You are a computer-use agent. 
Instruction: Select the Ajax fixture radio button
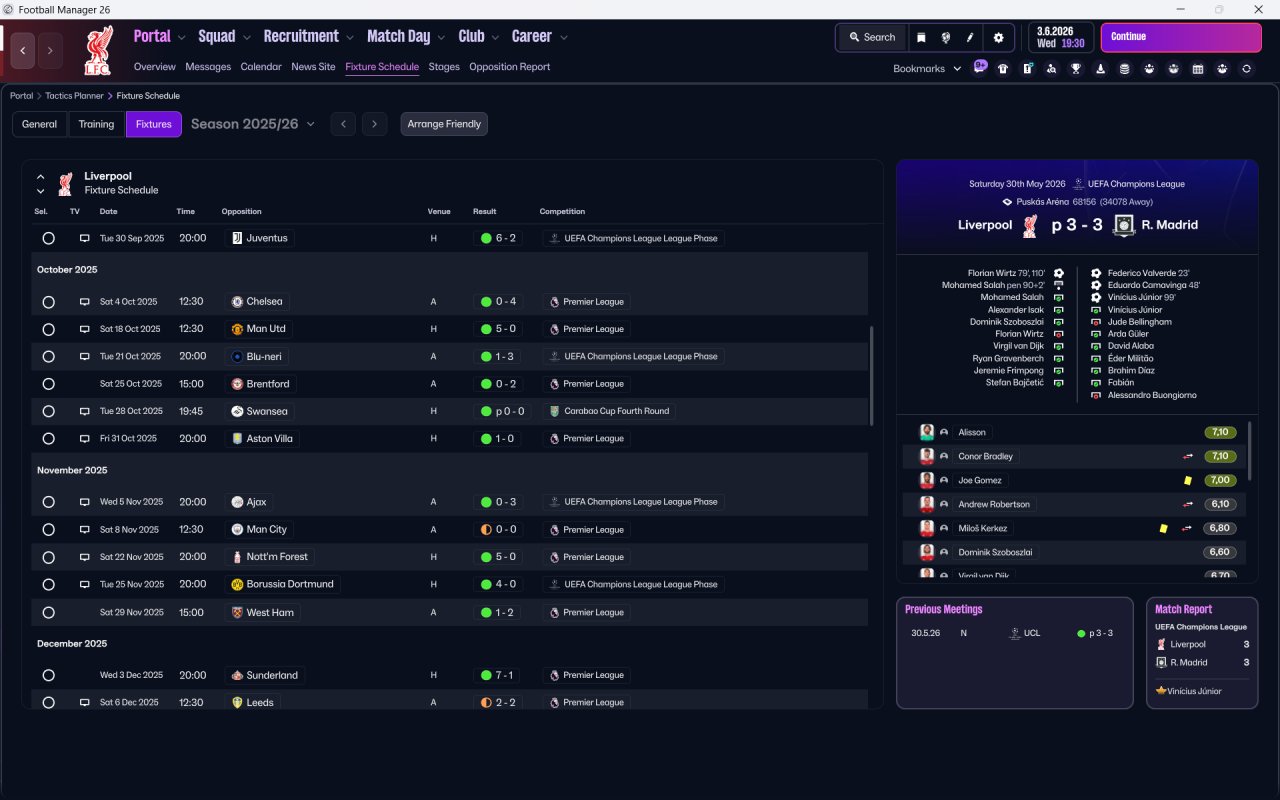48,502
